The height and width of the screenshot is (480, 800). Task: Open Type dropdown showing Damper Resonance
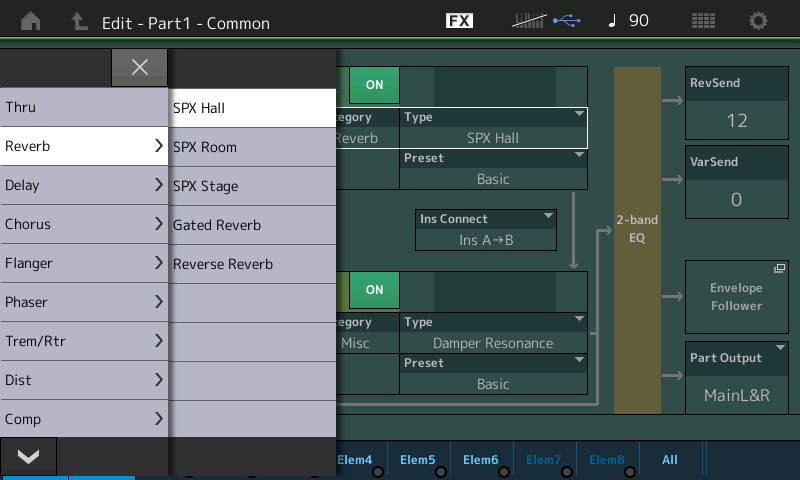coord(493,333)
